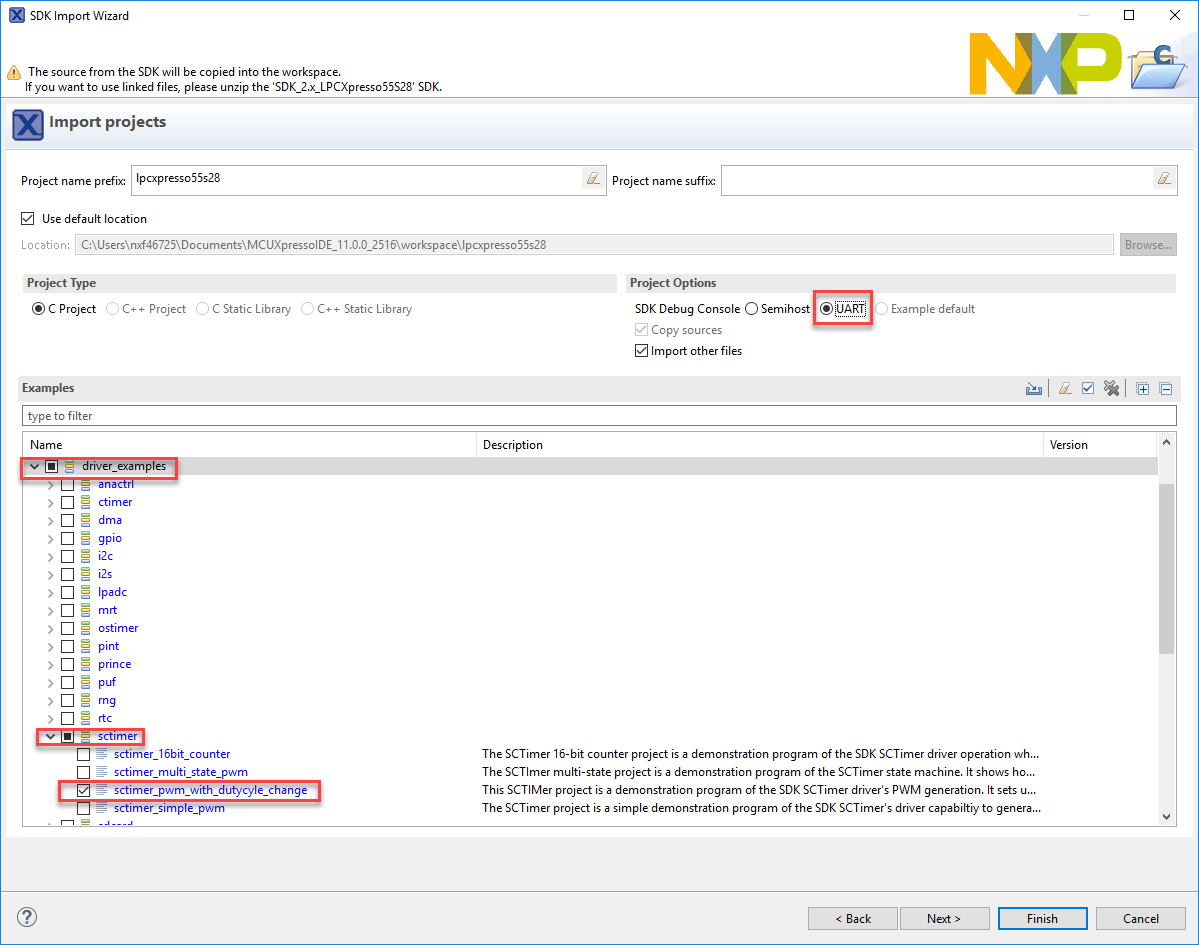
Task: Clear the project name suffix with eraser icon
Action: click(x=1163, y=179)
